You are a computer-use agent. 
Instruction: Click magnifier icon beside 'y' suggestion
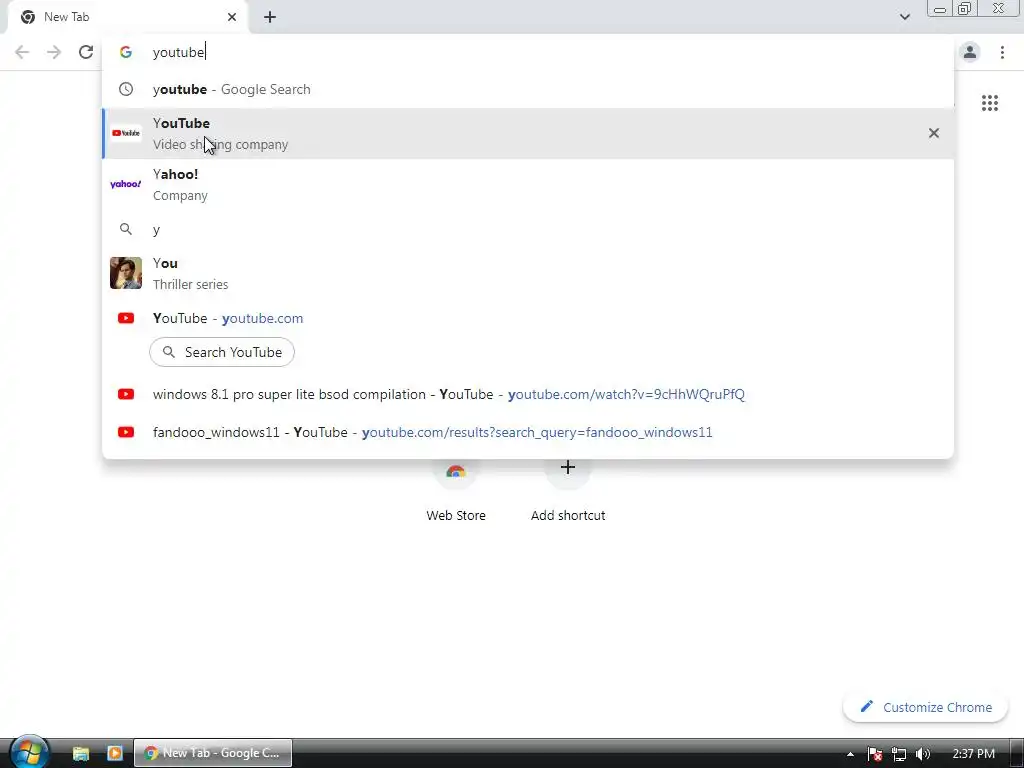point(126,229)
